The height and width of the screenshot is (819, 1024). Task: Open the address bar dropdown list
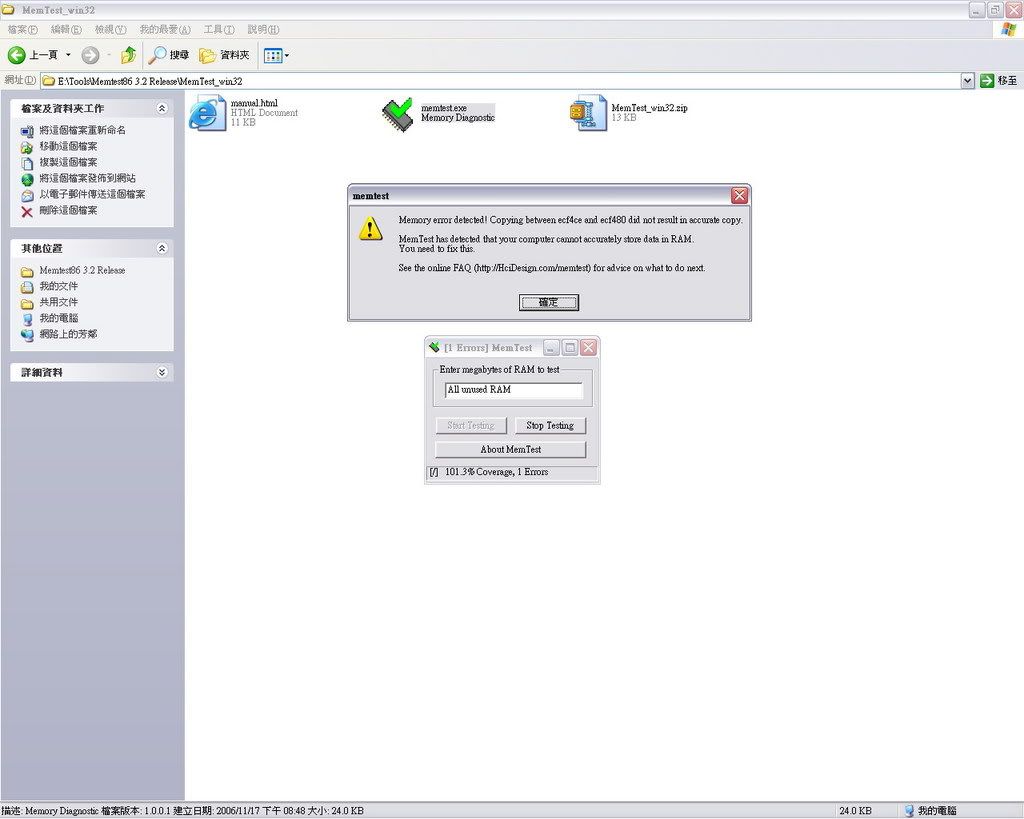pos(967,80)
